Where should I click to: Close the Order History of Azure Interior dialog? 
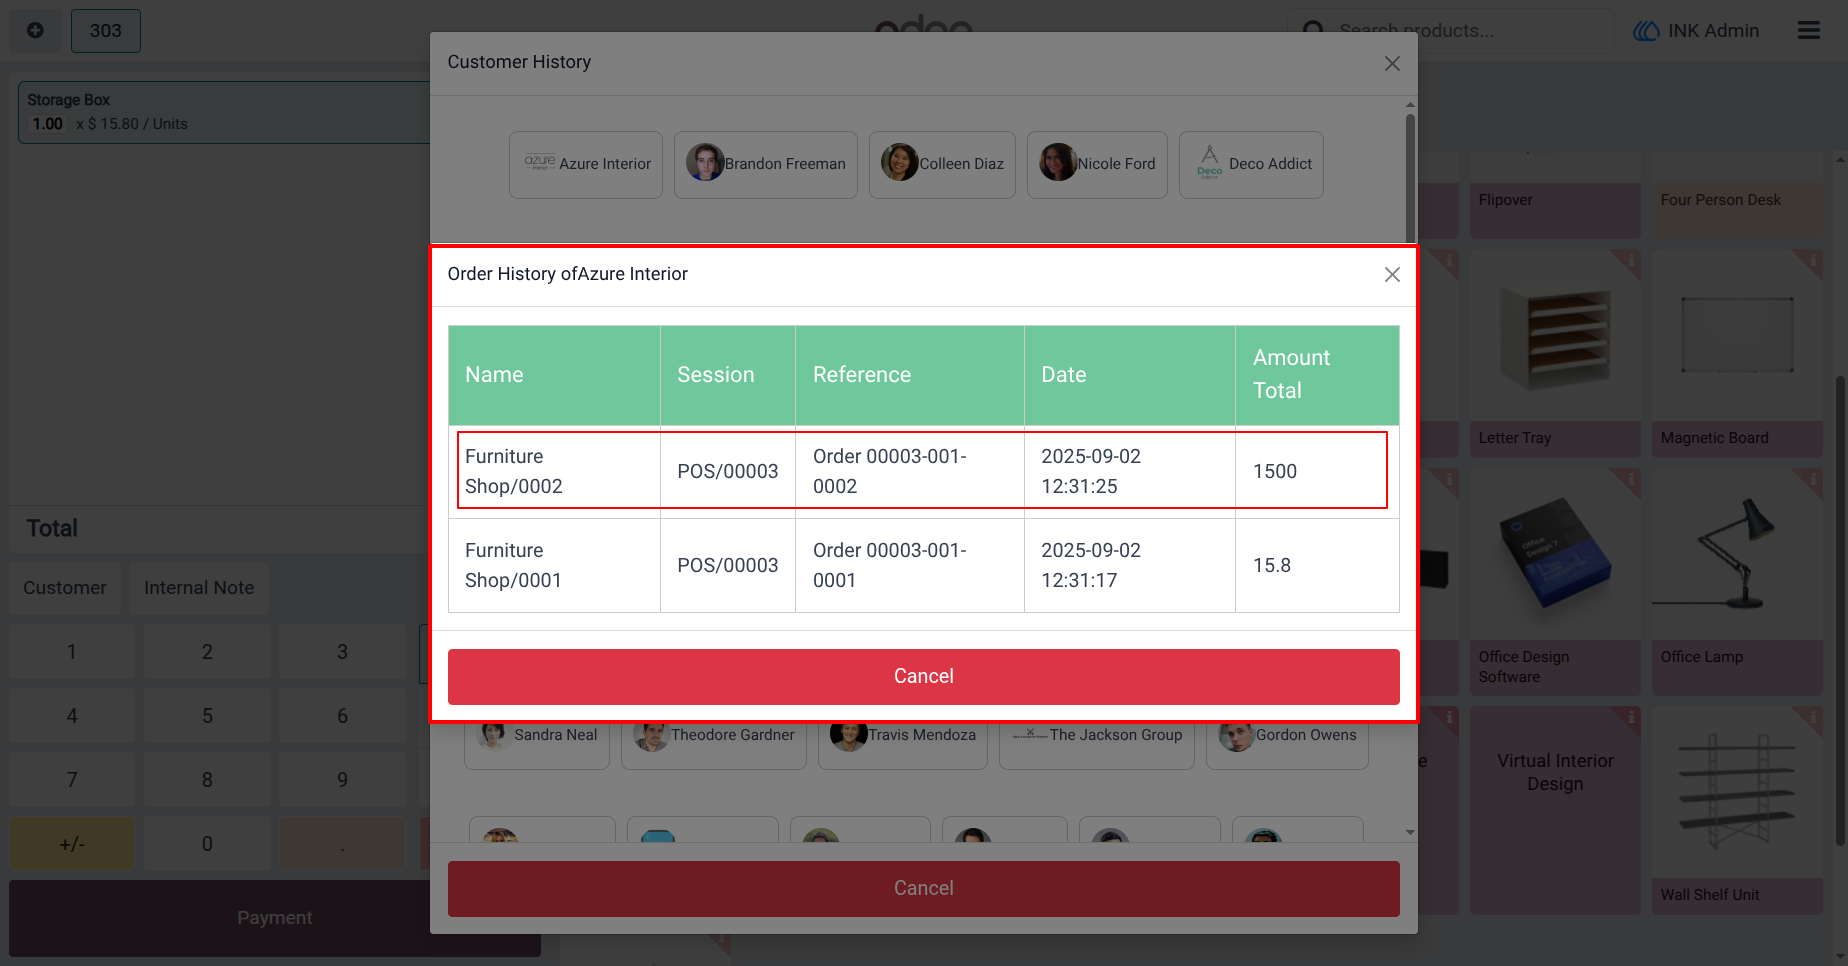[1391, 275]
